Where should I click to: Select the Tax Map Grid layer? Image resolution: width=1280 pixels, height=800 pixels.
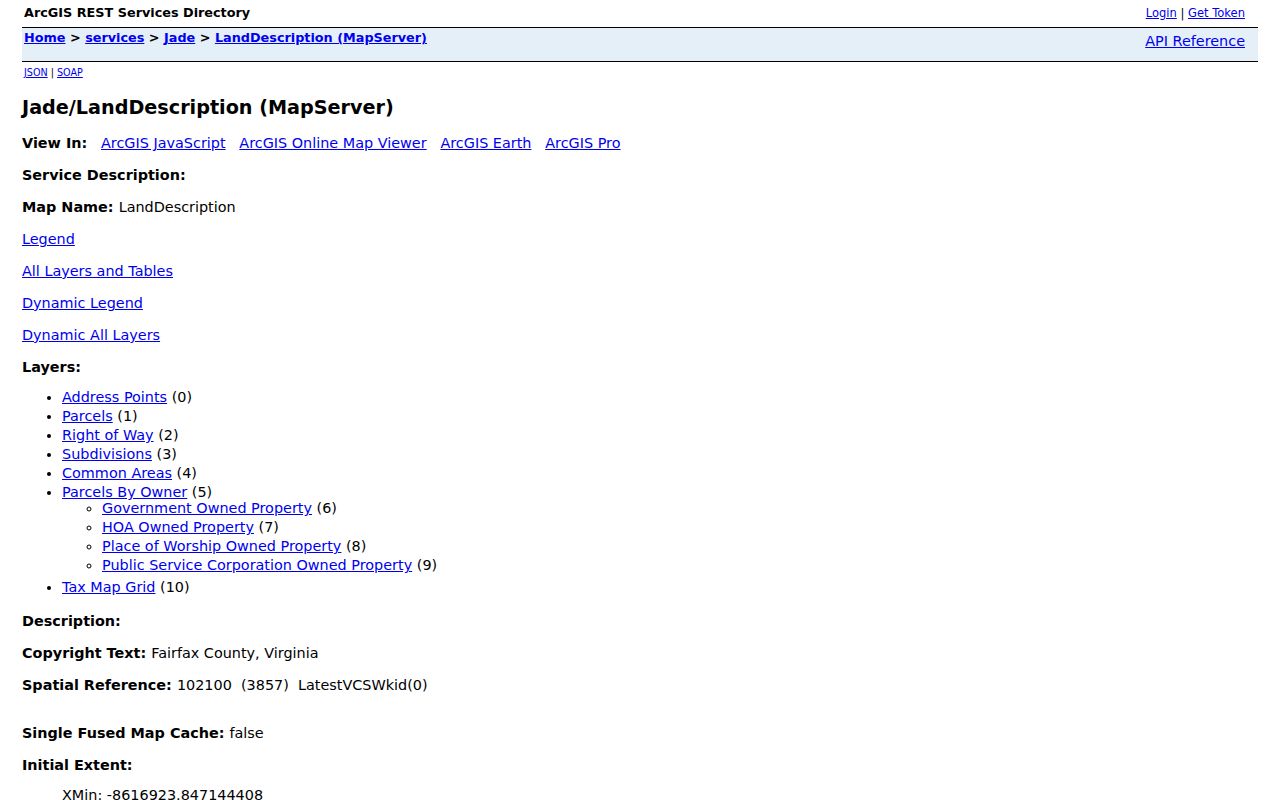(108, 587)
